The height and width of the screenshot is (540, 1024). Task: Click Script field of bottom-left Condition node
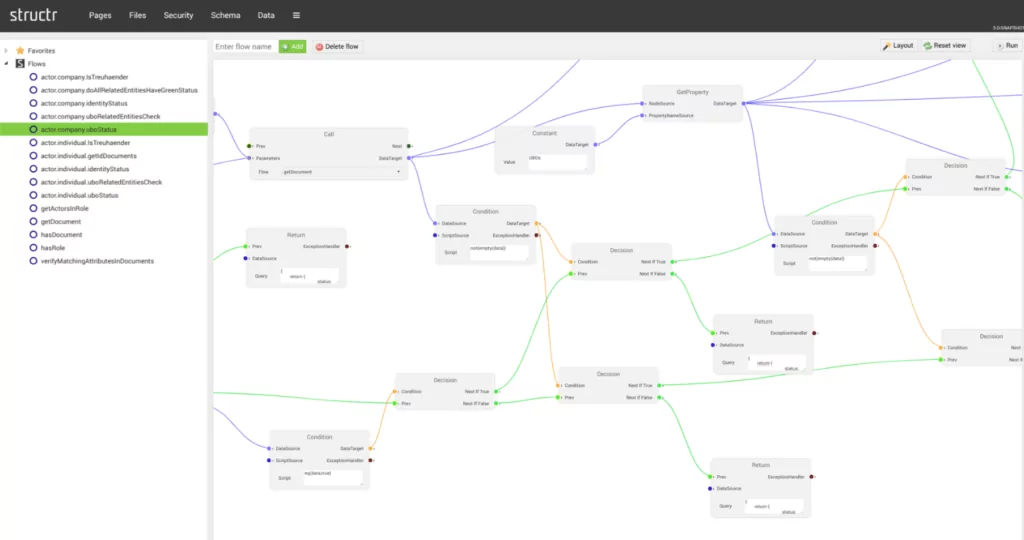click(x=332, y=477)
